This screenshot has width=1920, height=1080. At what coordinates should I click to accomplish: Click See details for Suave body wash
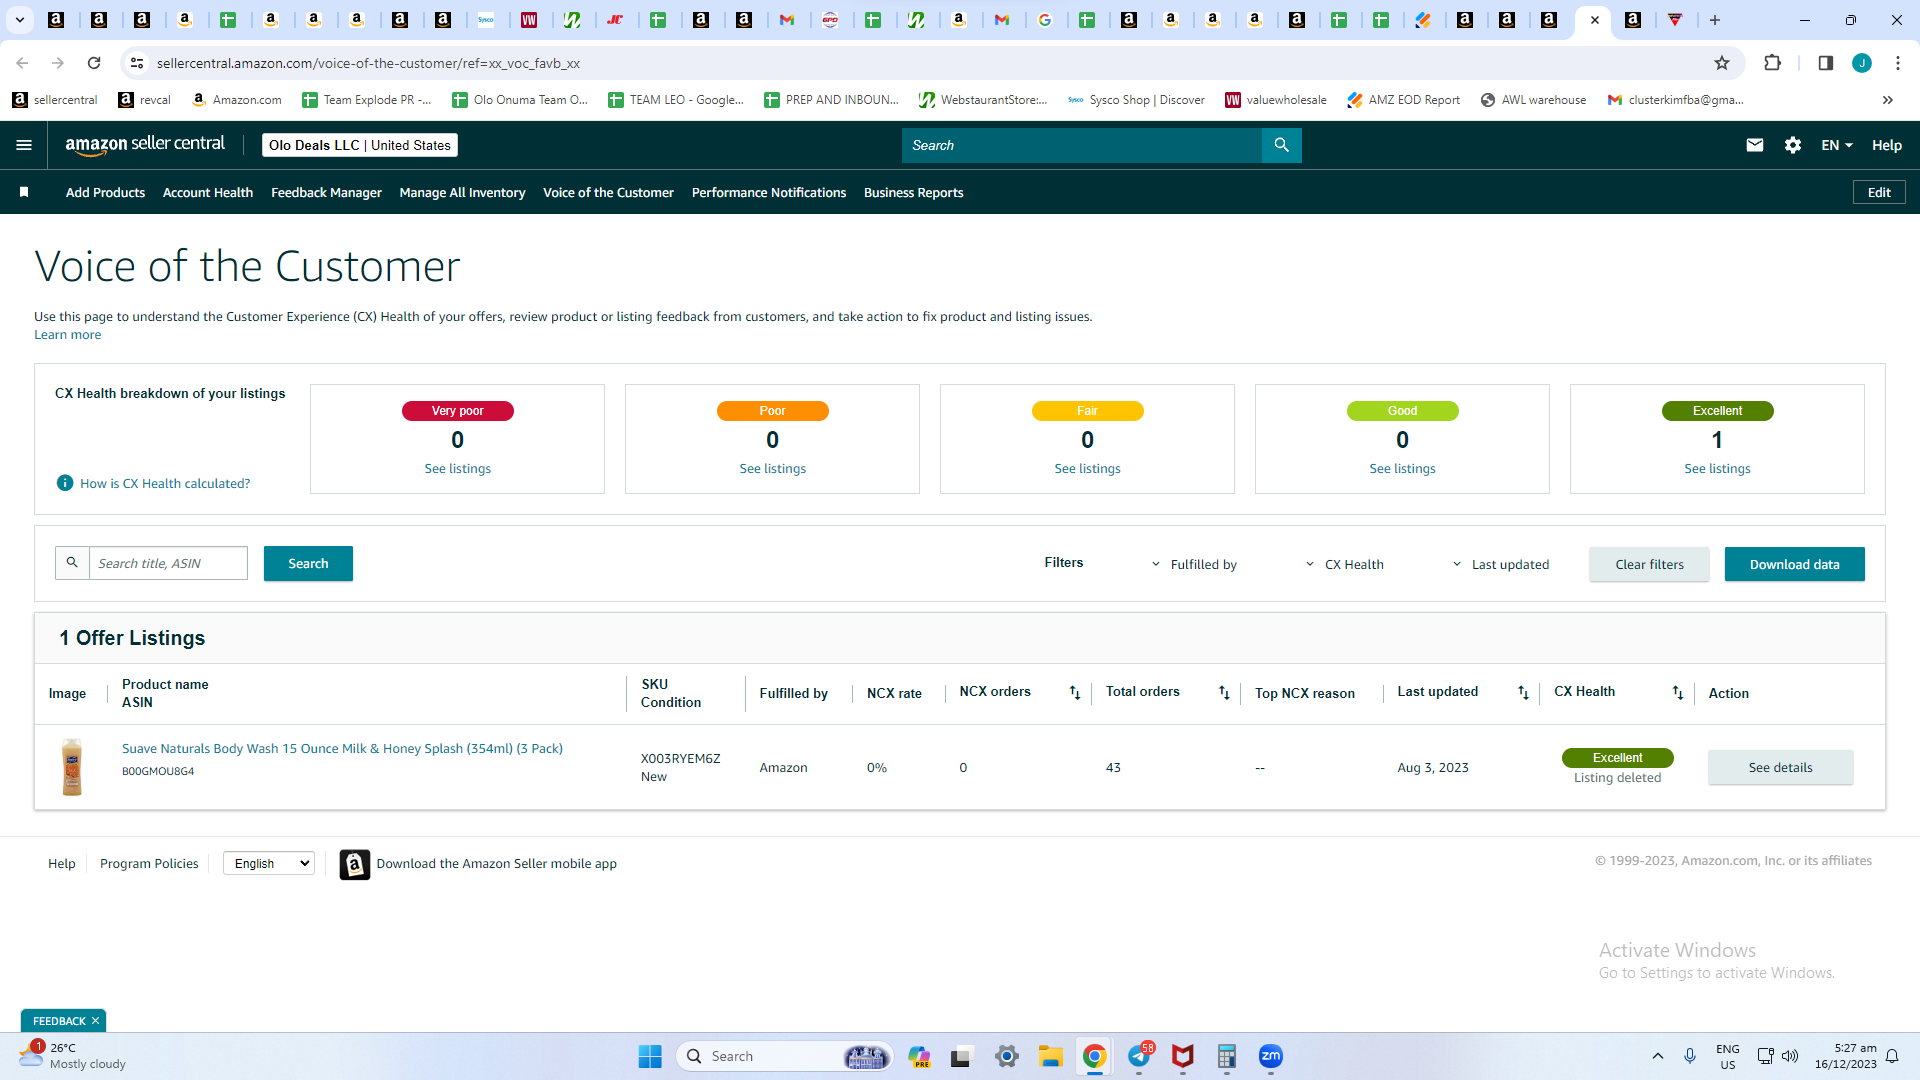pos(1781,767)
